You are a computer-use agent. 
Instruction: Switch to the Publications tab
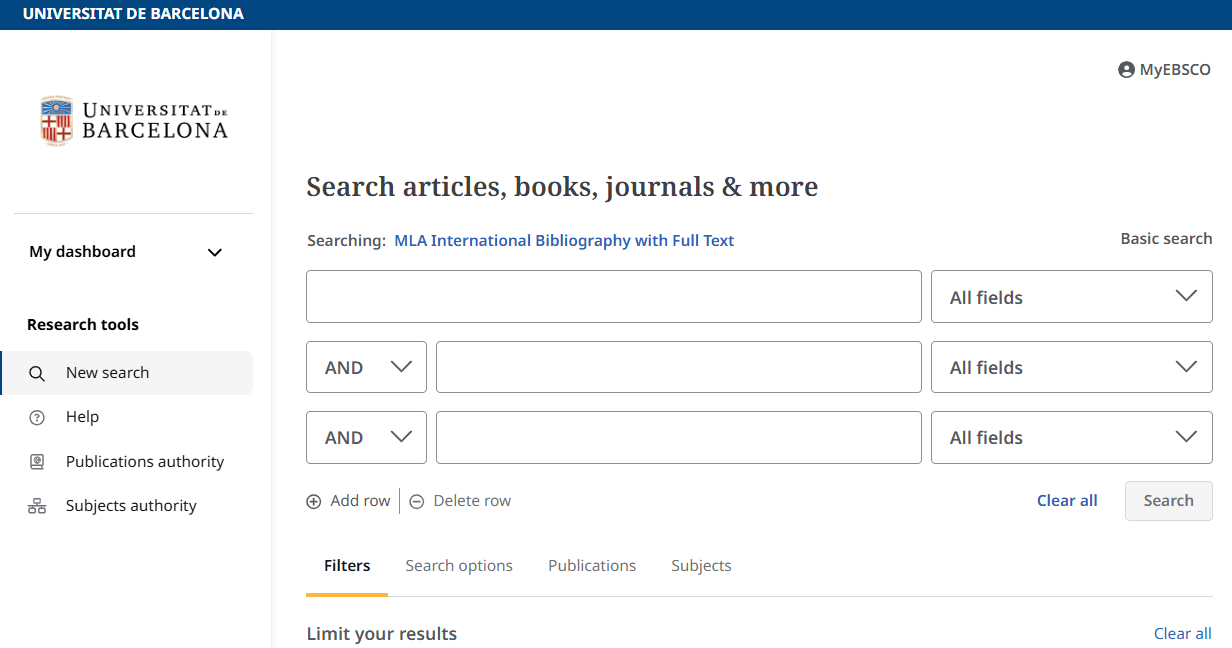click(592, 566)
